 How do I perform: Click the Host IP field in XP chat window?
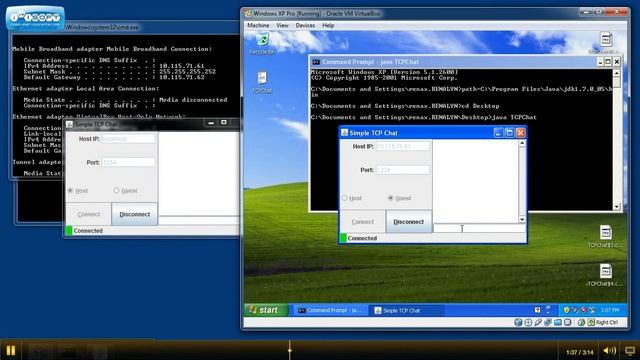click(x=402, y=146)
